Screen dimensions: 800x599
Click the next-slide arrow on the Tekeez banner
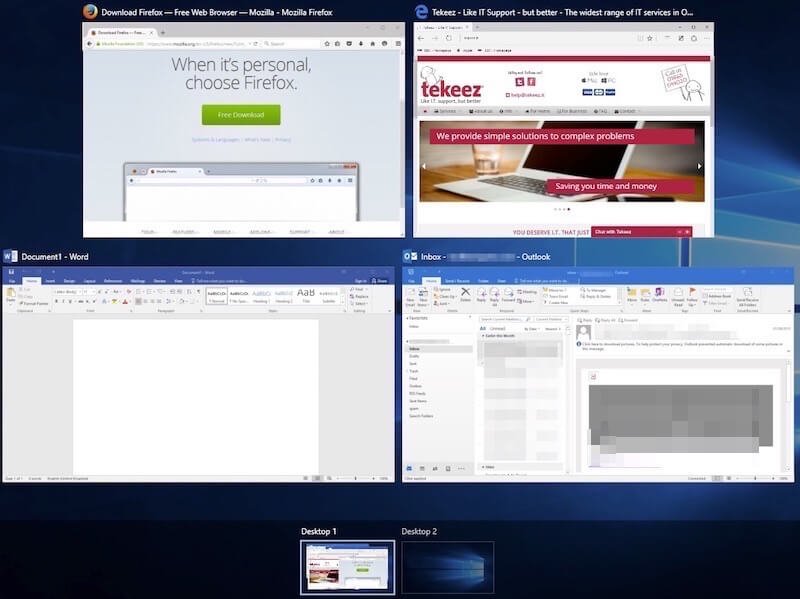699,166
